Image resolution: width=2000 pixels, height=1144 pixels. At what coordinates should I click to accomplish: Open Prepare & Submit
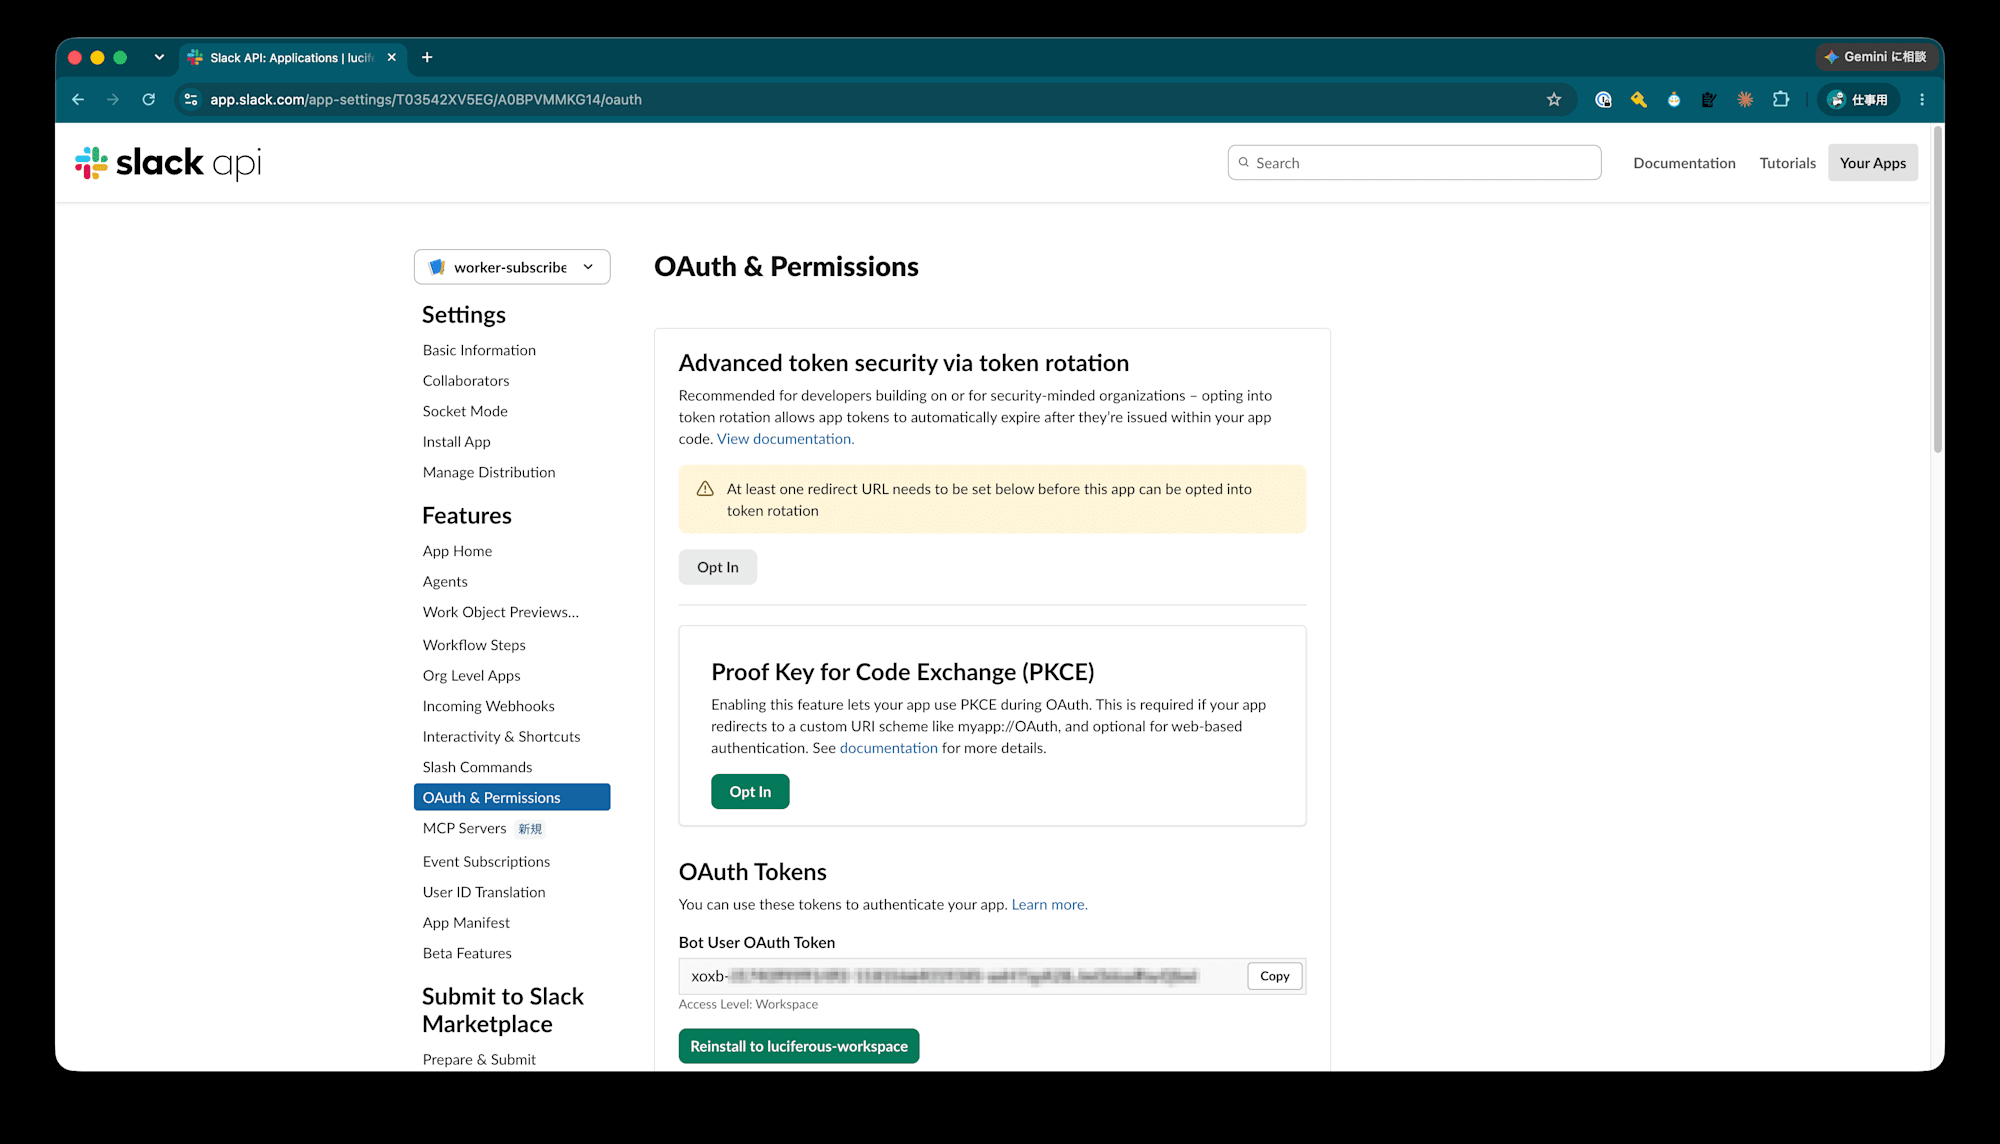479,1059
